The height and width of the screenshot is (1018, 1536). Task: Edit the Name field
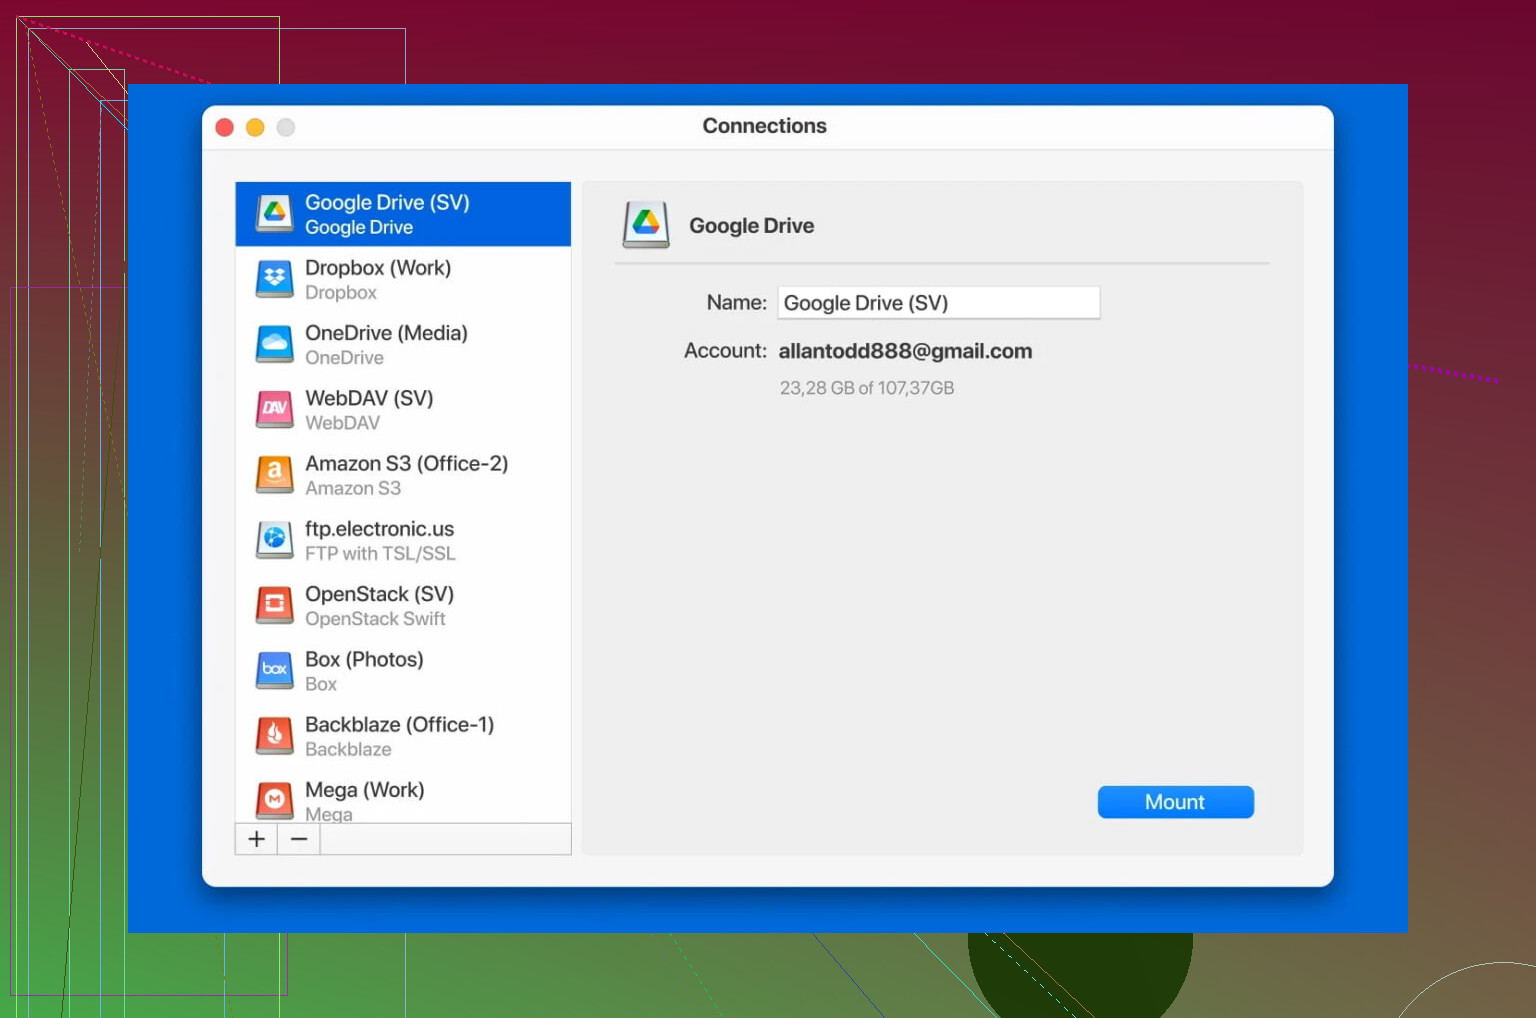939,303
